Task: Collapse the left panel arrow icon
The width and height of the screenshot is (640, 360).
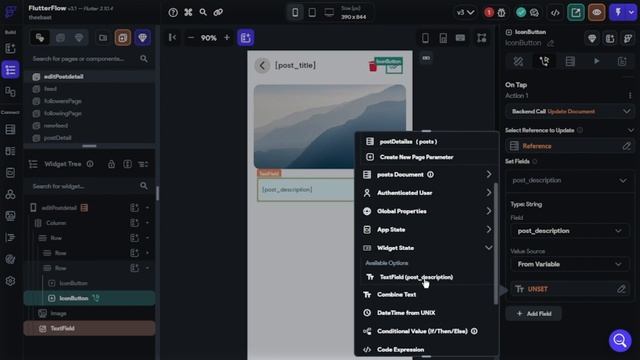Action: click(172, 38)
